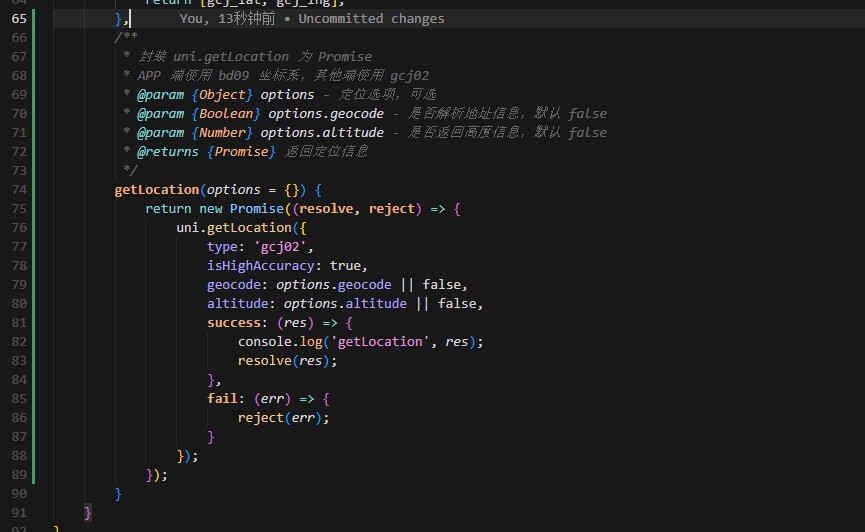Click Promise in the 'new Promise' expression
Image resolution: width=865 pixels, height=532 pixels.
(257, 208)
